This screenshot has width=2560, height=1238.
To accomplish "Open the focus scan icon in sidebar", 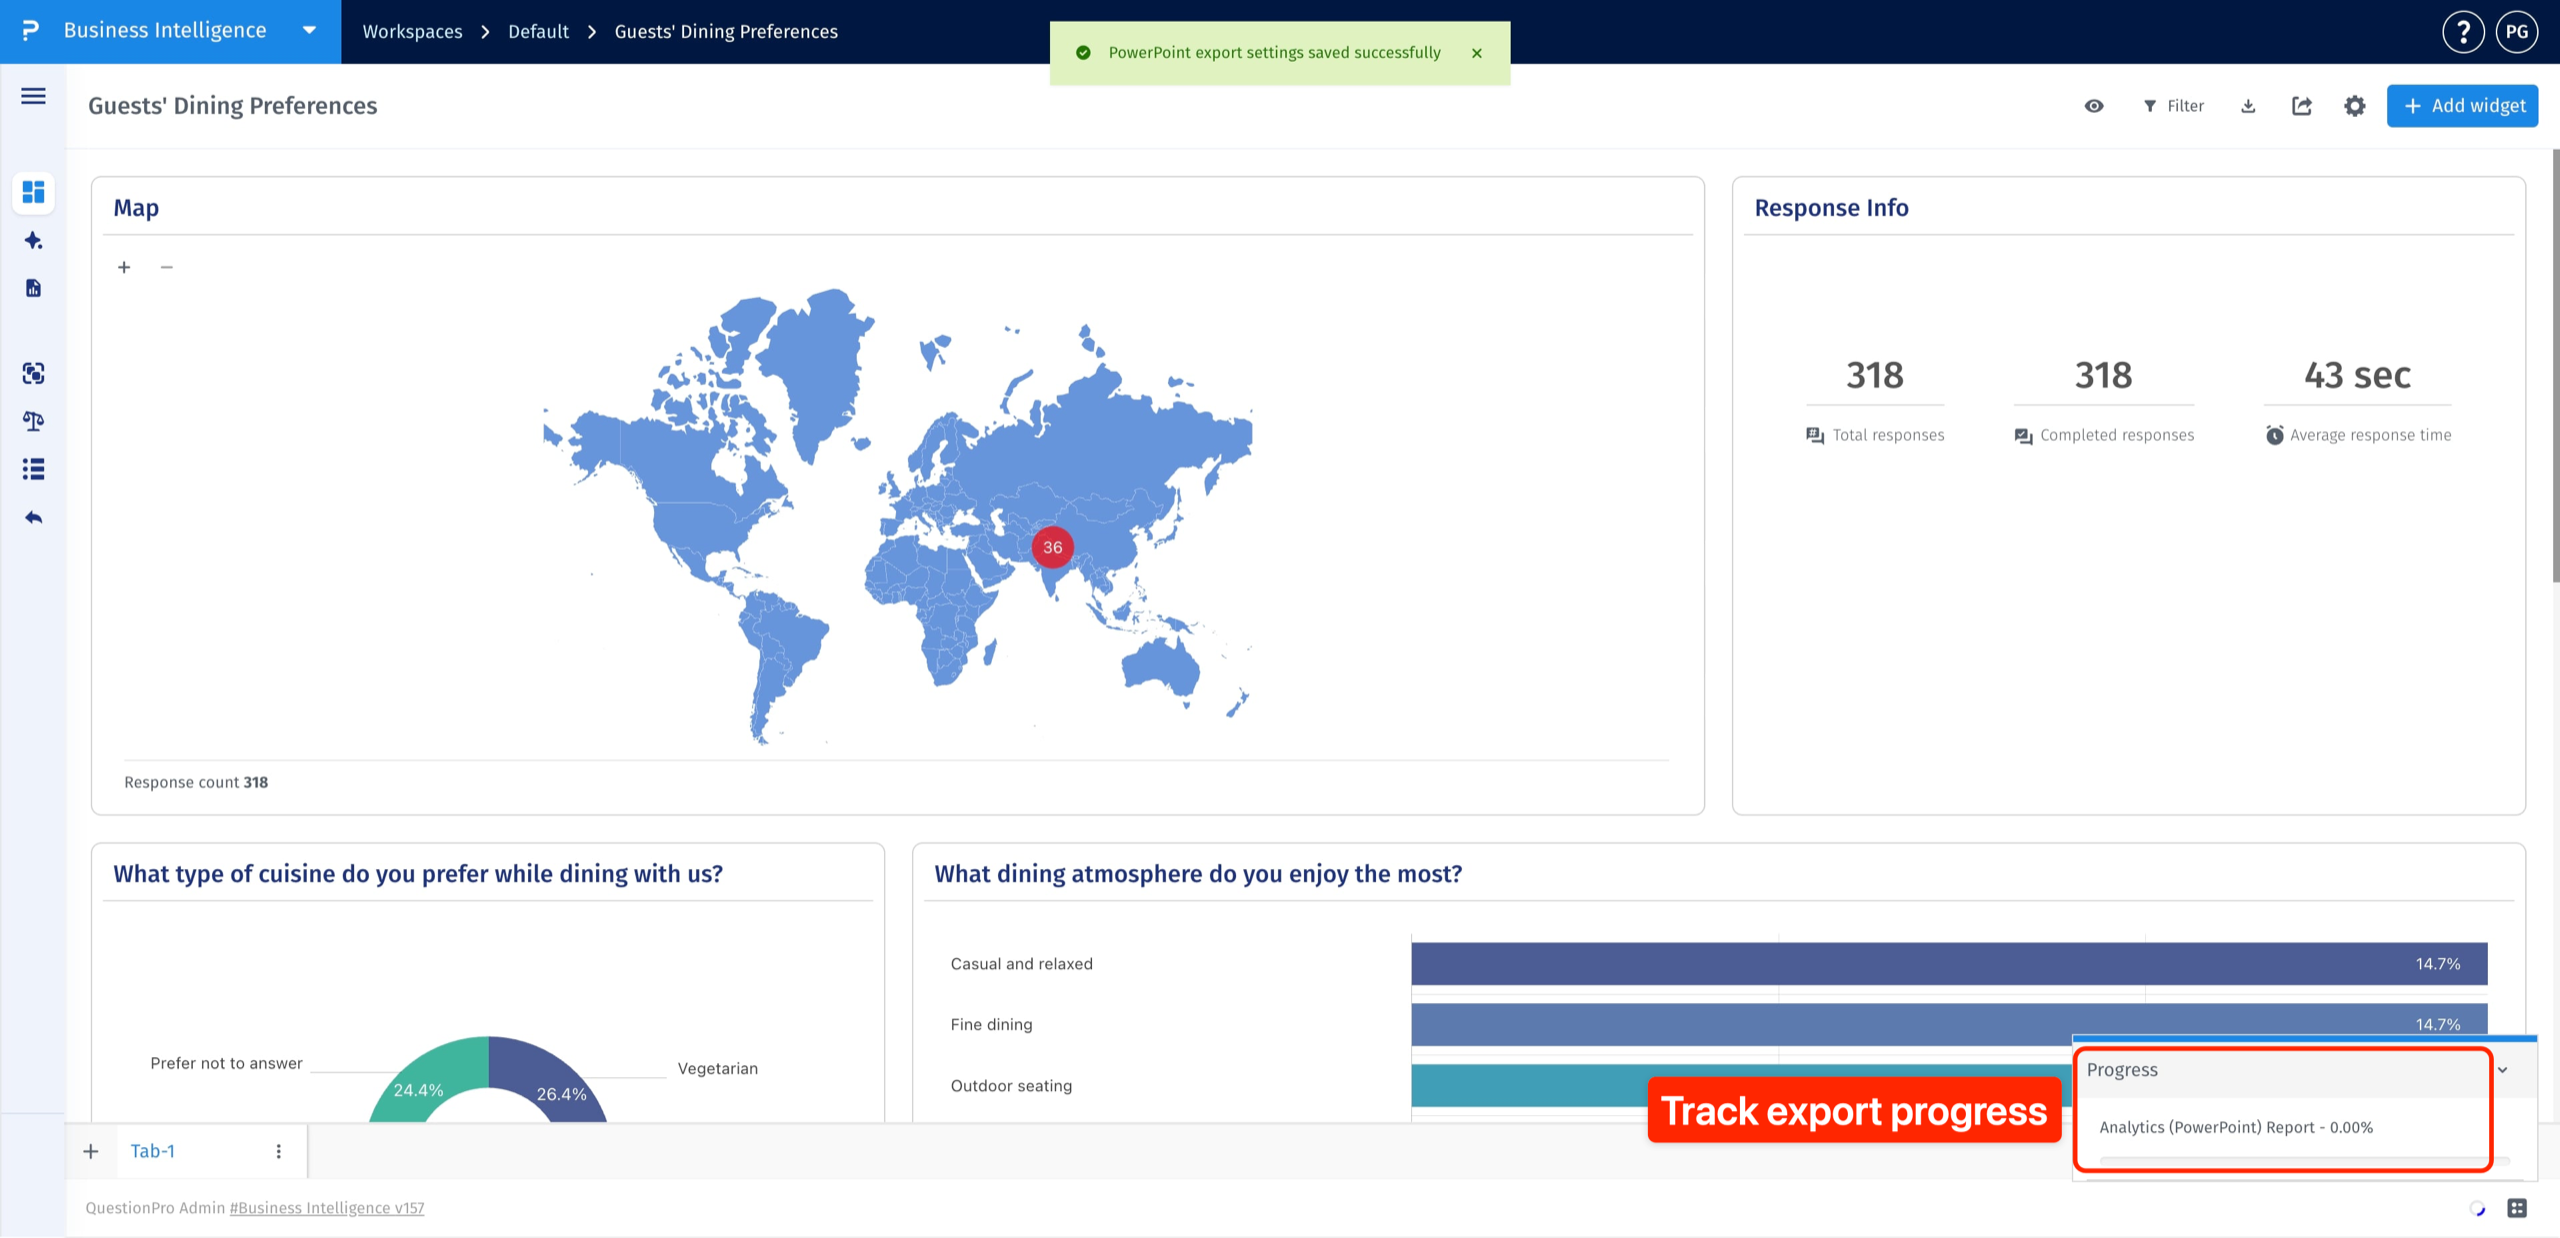I will point(33,373).
